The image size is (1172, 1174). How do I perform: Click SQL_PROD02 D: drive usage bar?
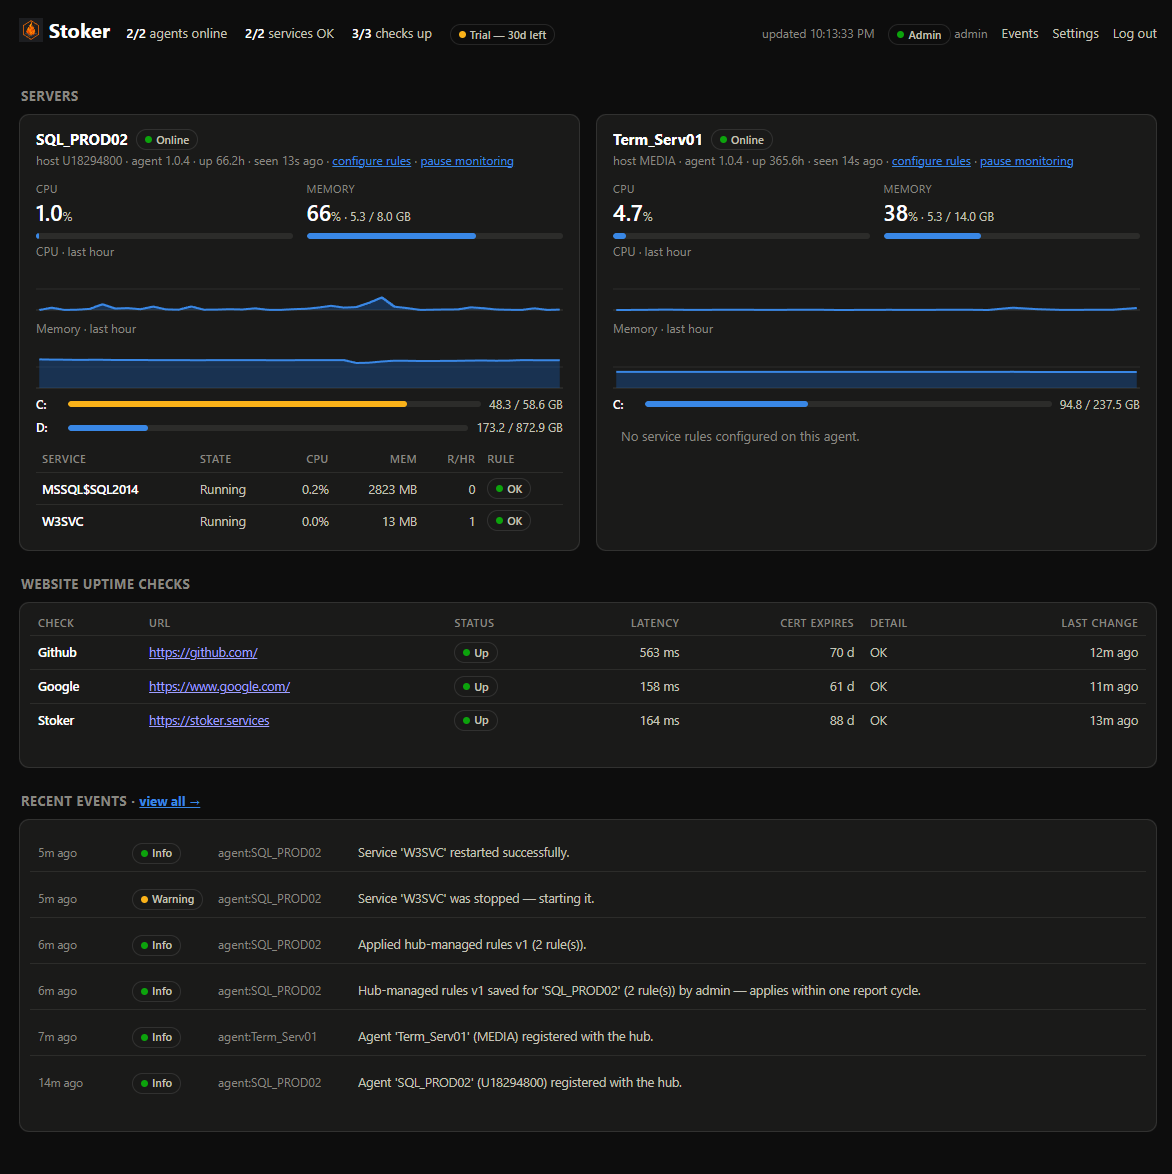[267, 428]
